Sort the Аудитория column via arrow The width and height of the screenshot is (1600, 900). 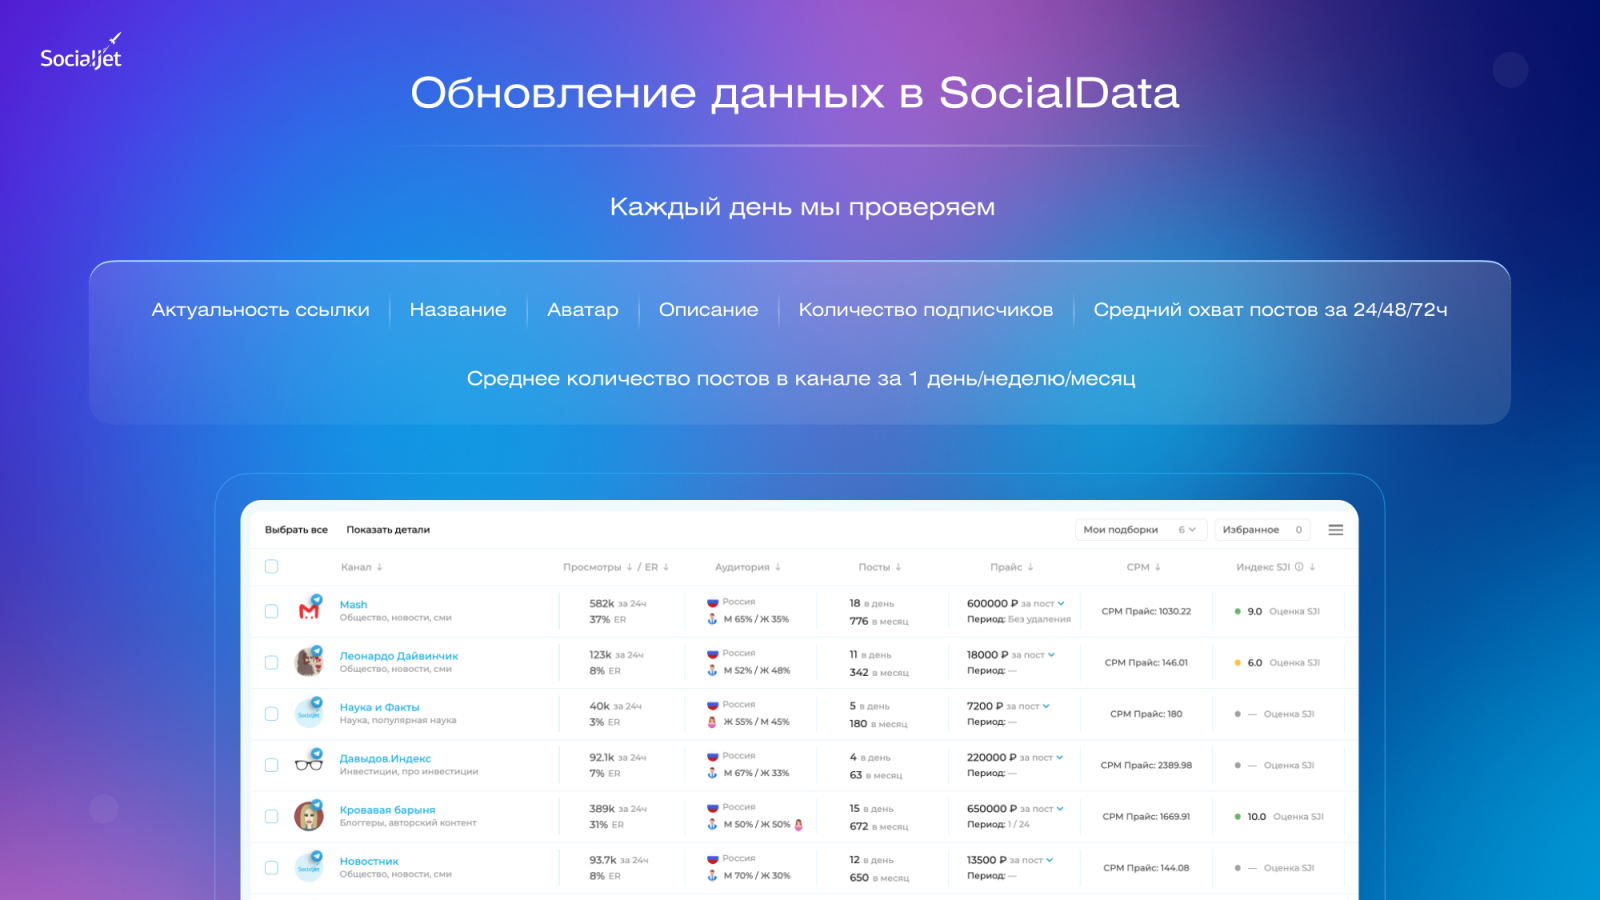(x=778, y=567)
